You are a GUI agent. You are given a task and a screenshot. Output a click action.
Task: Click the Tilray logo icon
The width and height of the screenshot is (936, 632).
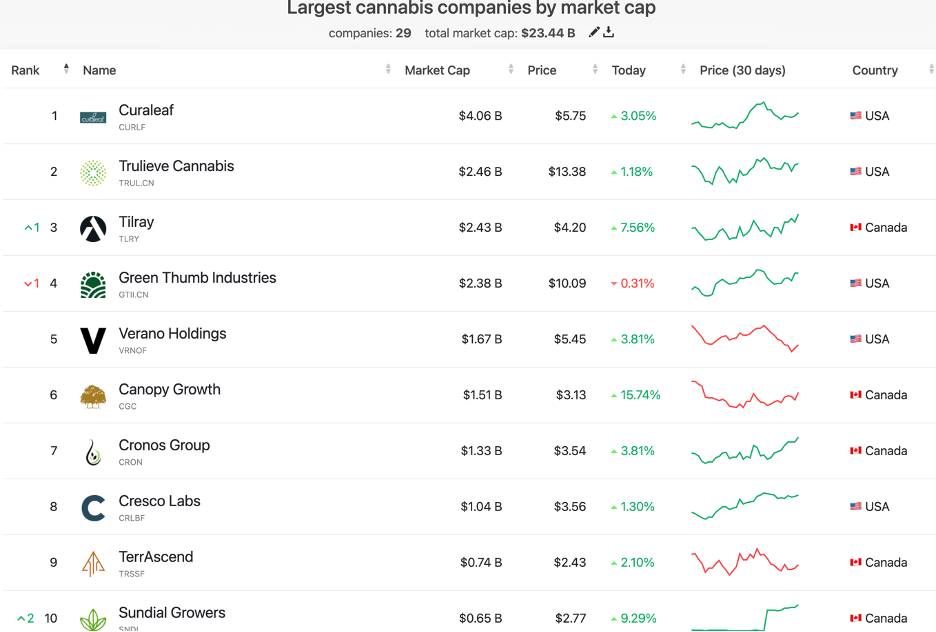93,229
